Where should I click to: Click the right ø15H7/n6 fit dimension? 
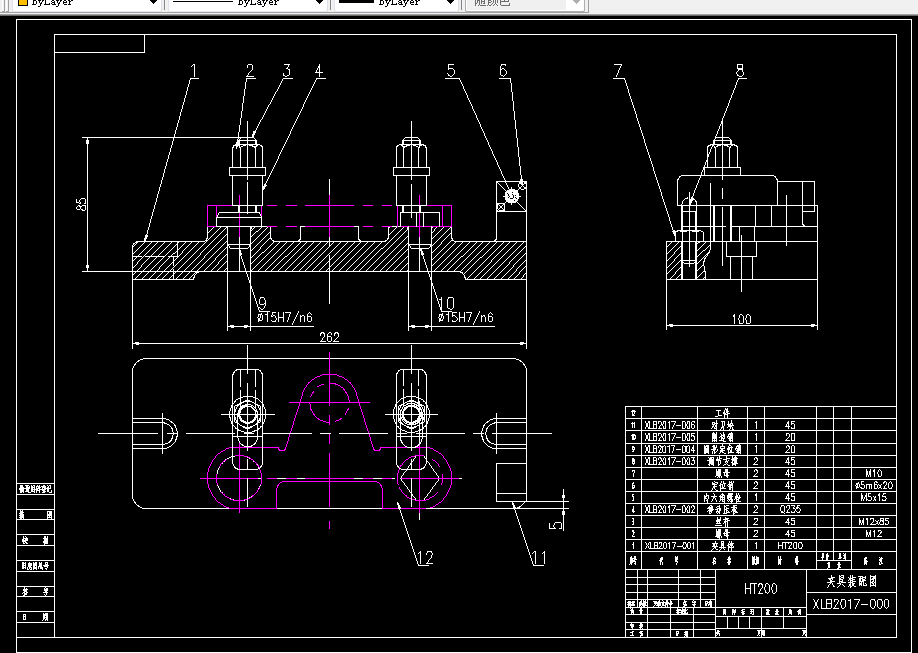[x=466, y=317]
